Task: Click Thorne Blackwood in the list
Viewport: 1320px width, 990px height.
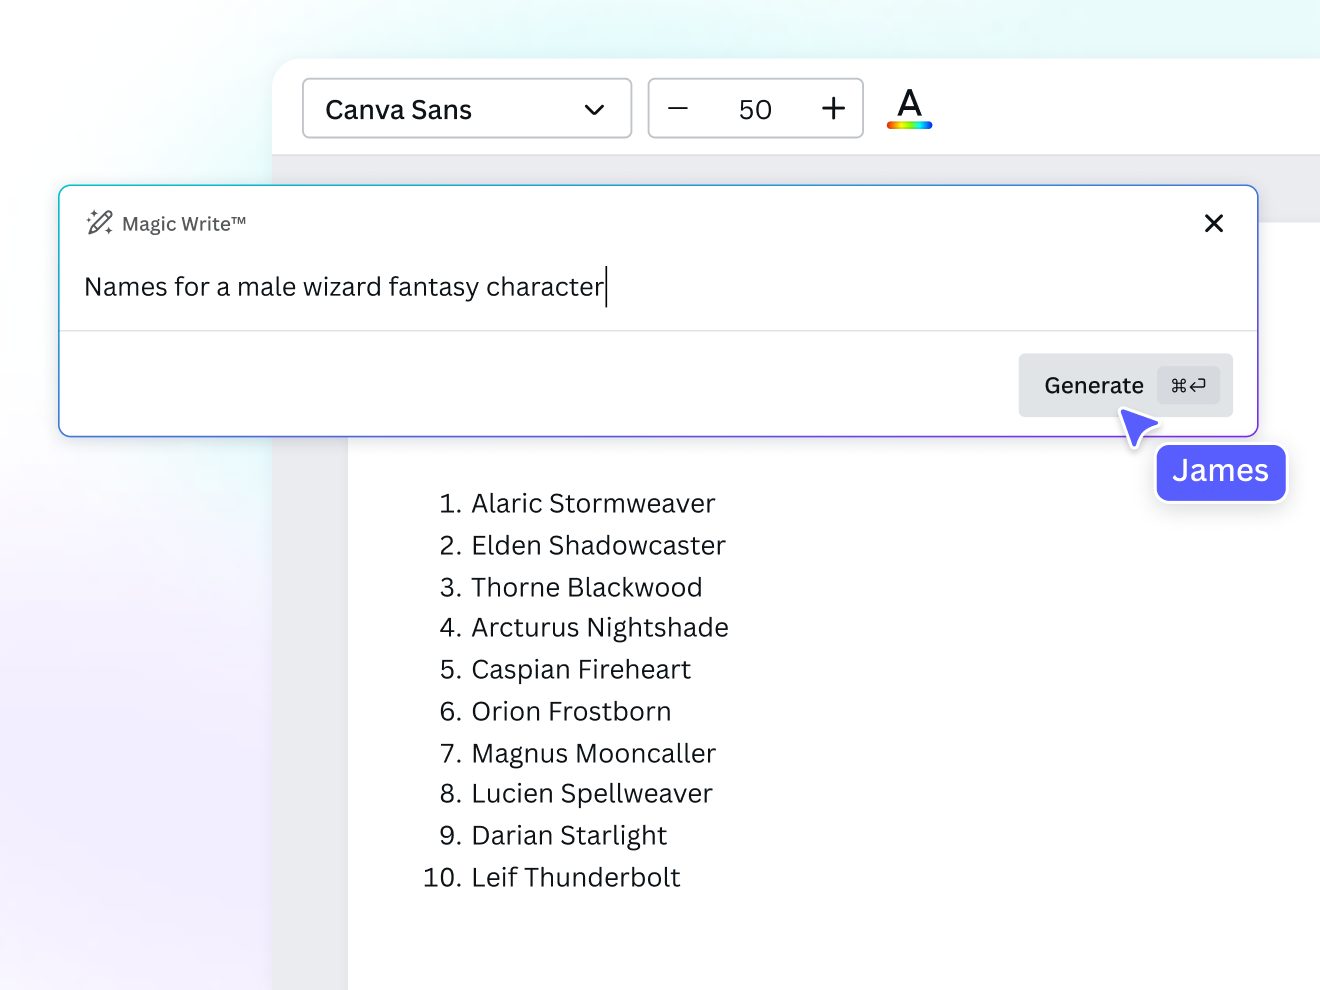Action: [587, 587]
